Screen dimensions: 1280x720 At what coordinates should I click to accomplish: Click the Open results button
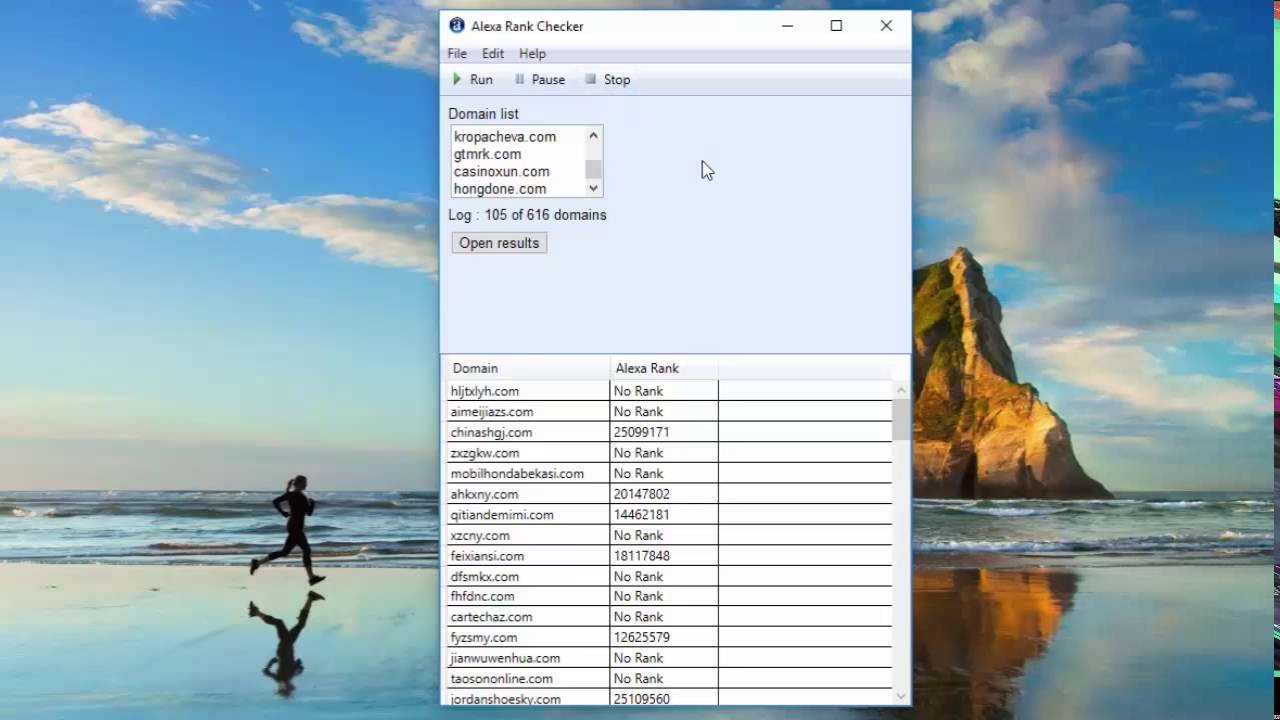499,243
